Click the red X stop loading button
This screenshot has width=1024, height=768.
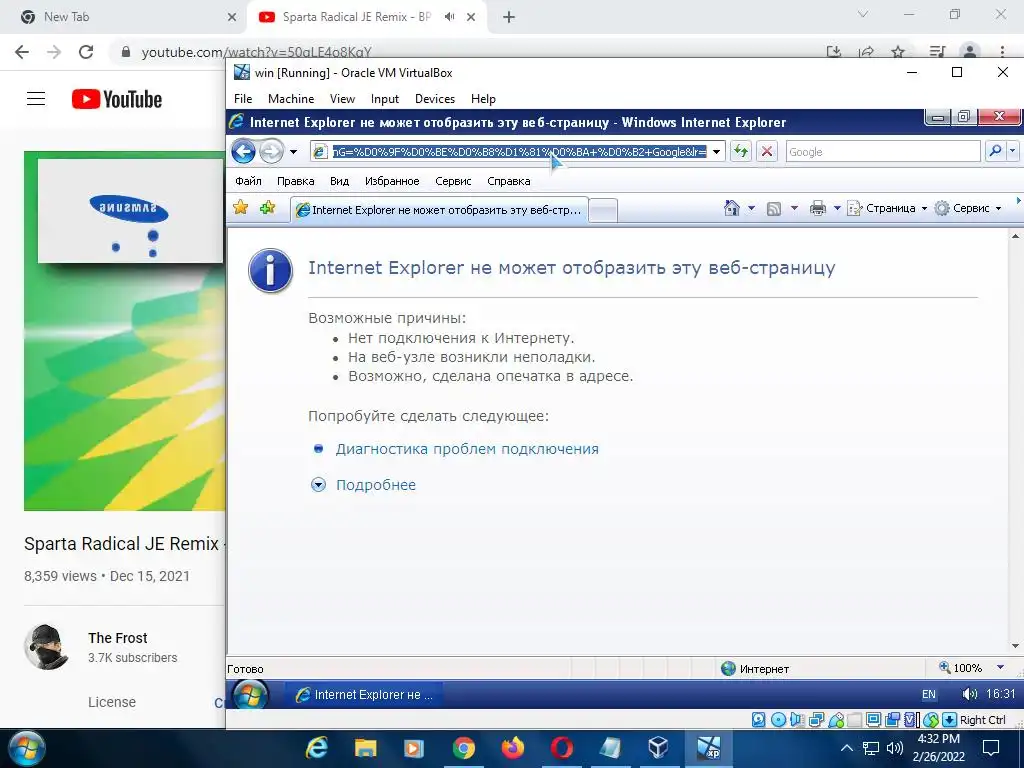click(767, 152)
